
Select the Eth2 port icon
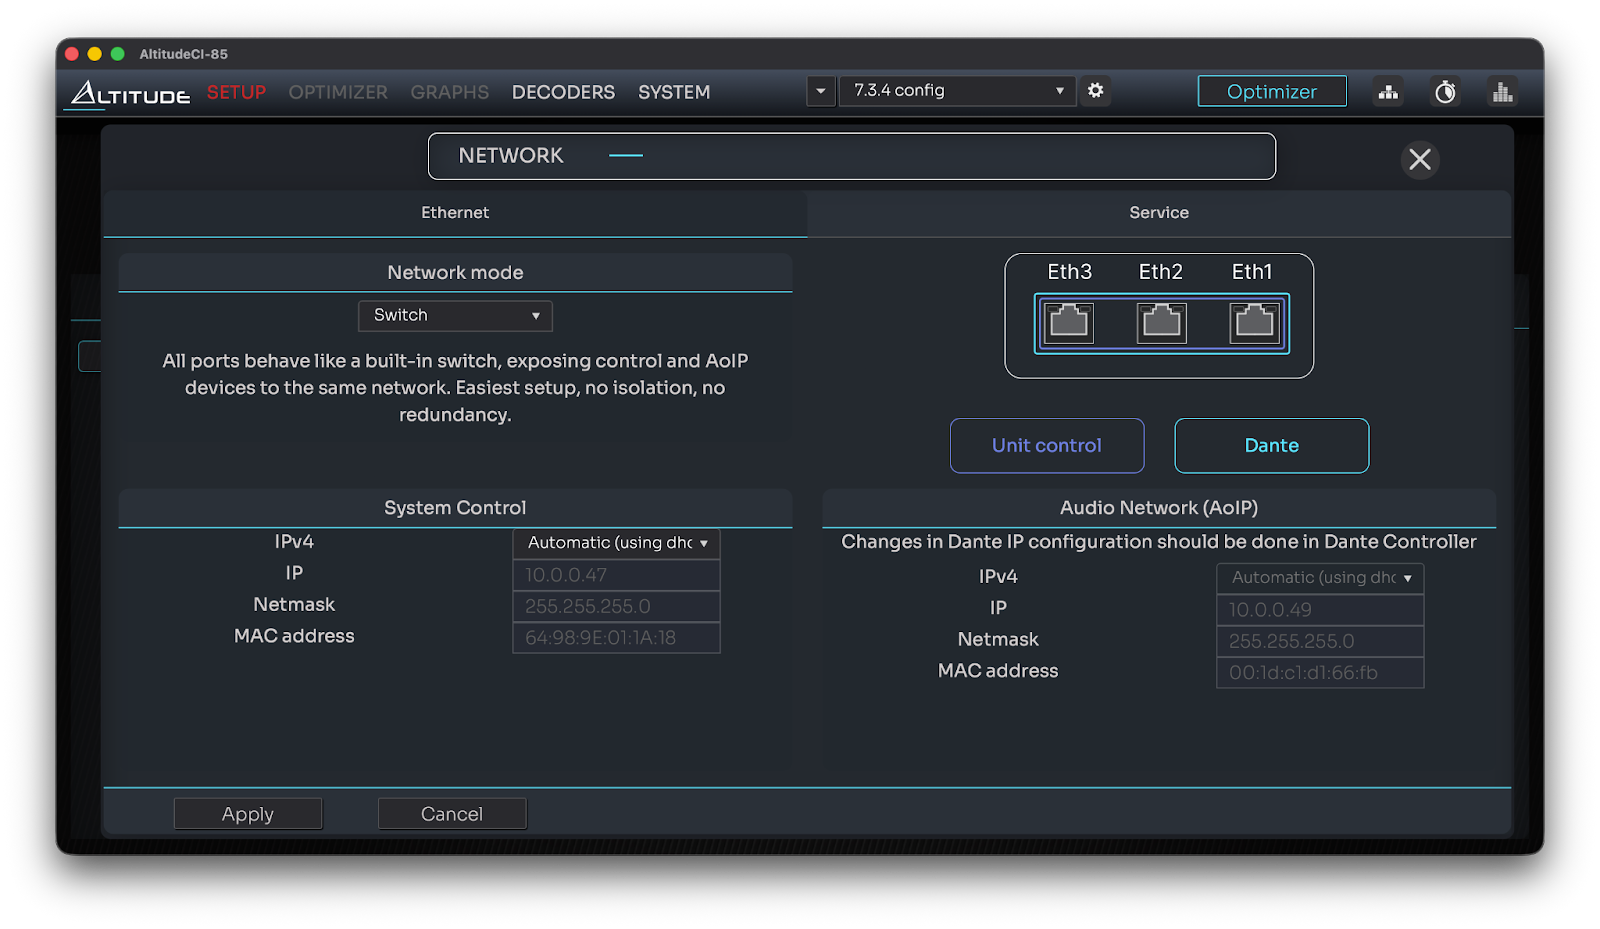point(1161,323)
